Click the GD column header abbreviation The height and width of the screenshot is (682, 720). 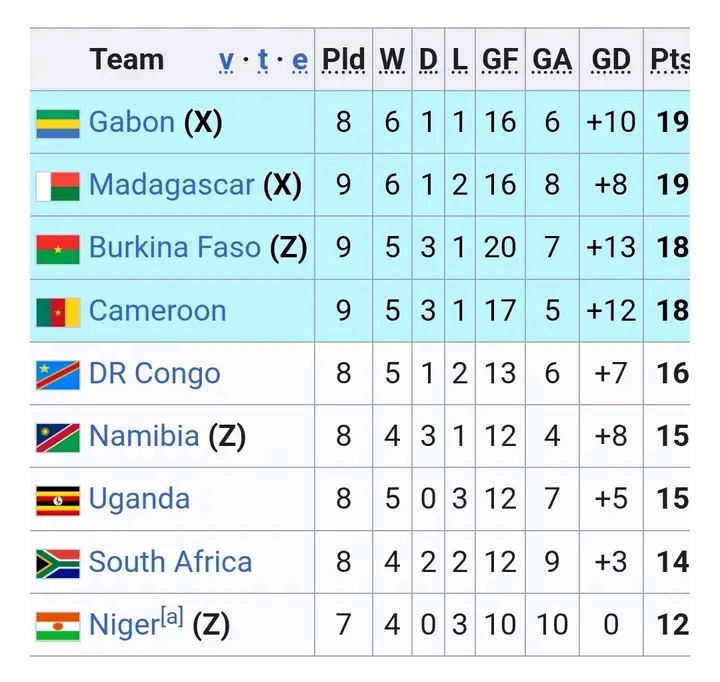click(x=611, y=60)
